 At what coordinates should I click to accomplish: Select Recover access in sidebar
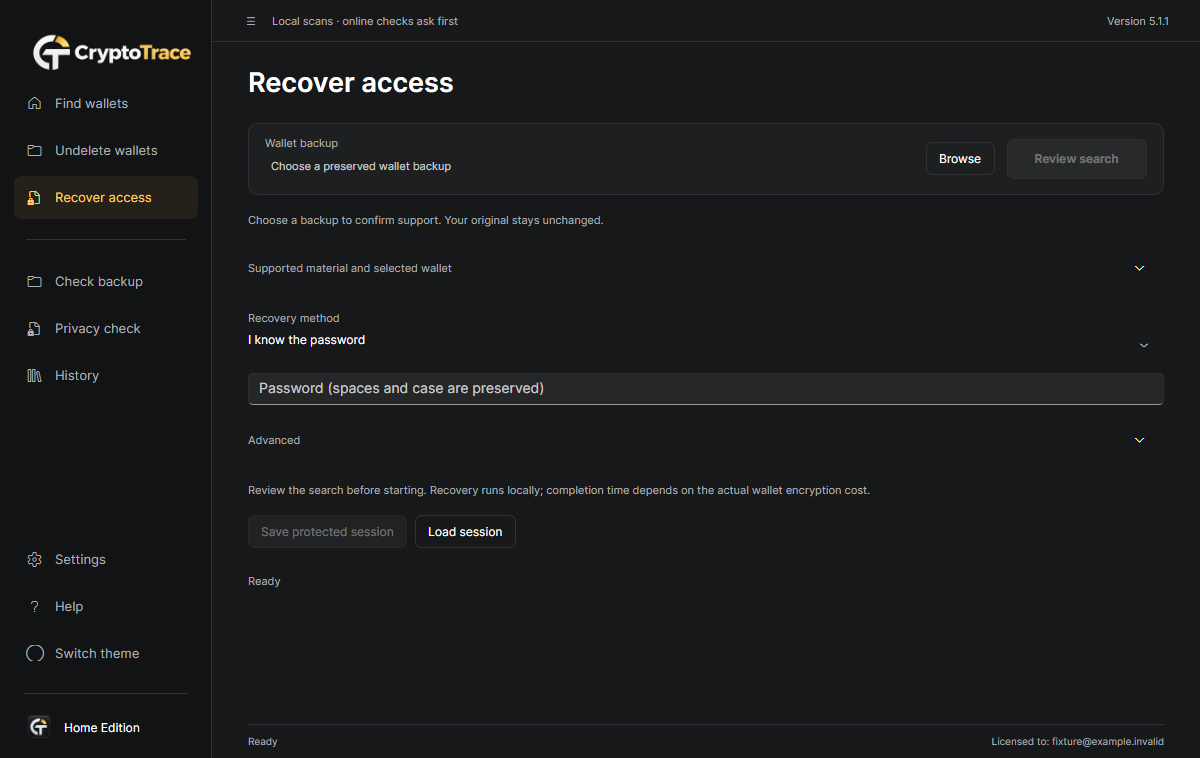(x=106, y=197)
